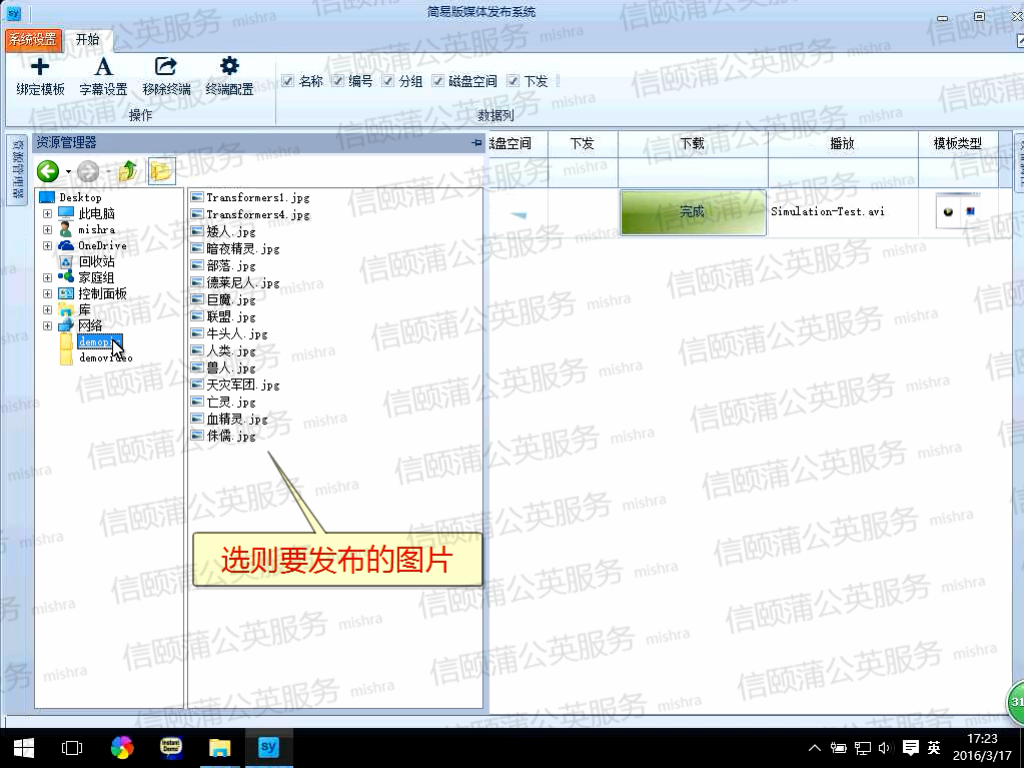The height and width of the screenshot is (768, 1024).
Task: Click the 完成 download status button
Action: click(x=692, y=212)
